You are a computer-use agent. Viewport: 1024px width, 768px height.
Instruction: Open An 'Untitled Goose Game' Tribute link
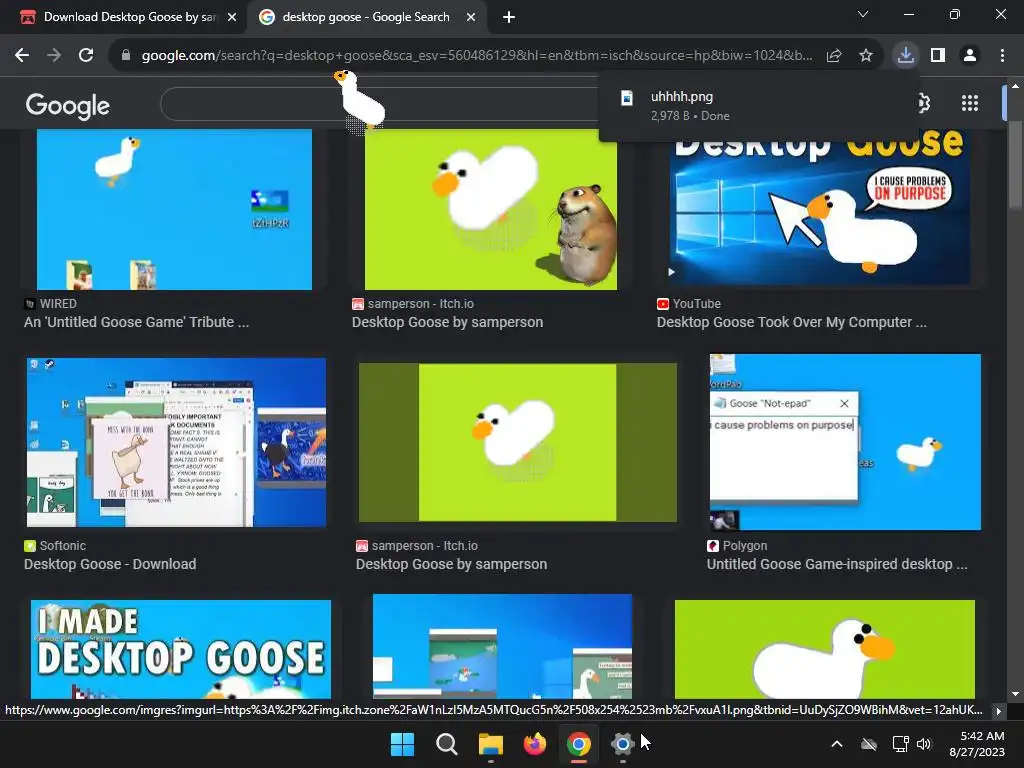click(x=136, y=322)
